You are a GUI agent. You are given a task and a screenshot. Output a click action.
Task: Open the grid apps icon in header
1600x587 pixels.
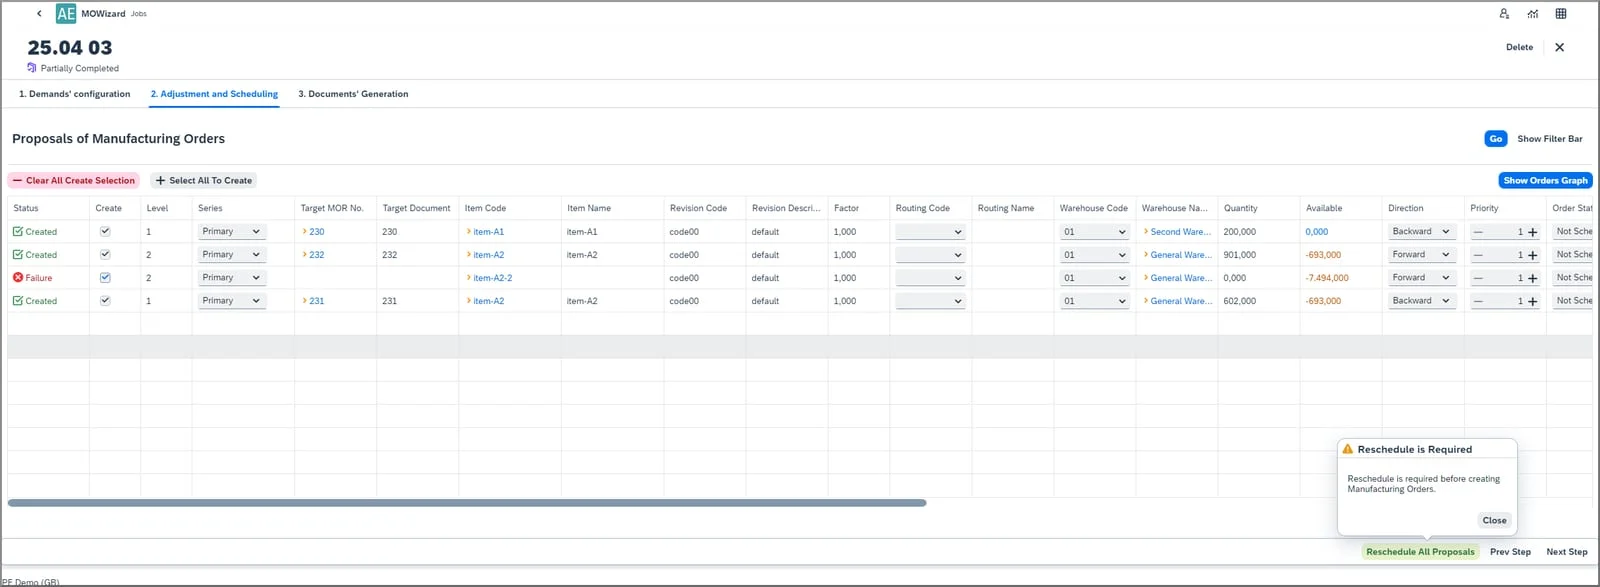coord(1561,14)
